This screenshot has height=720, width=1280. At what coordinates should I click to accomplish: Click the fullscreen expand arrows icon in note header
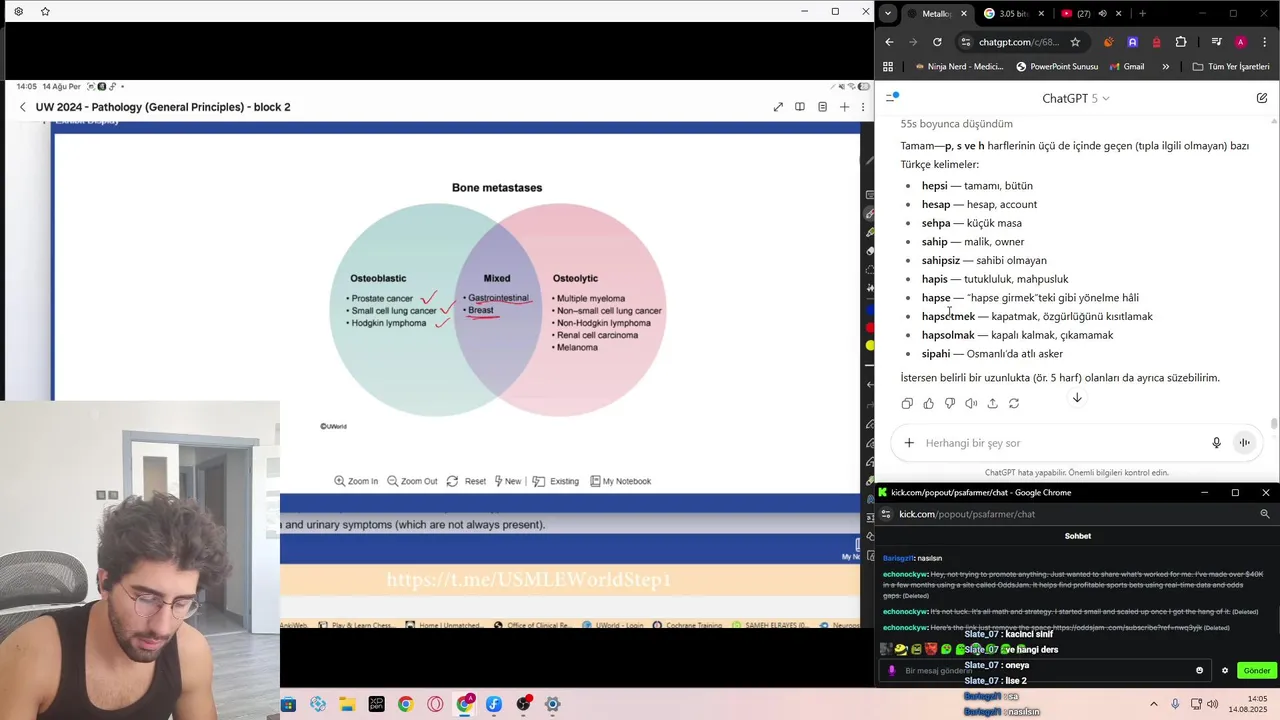(778, 107)
